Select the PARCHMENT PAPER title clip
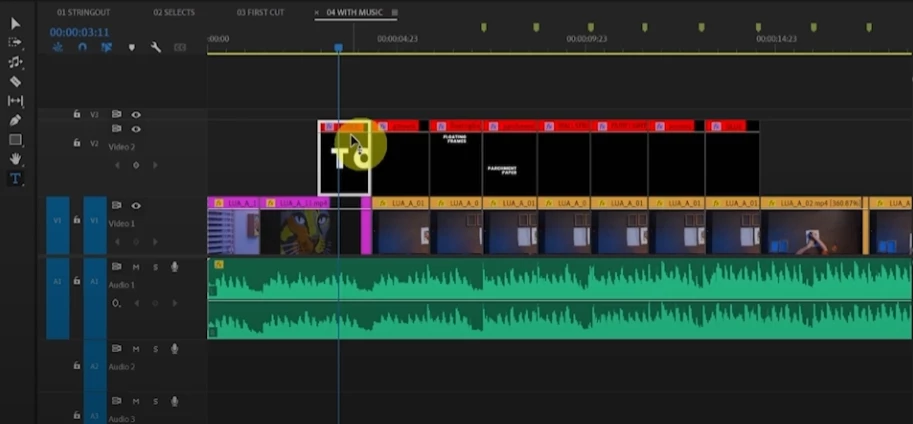 click(x=510, y=158)
